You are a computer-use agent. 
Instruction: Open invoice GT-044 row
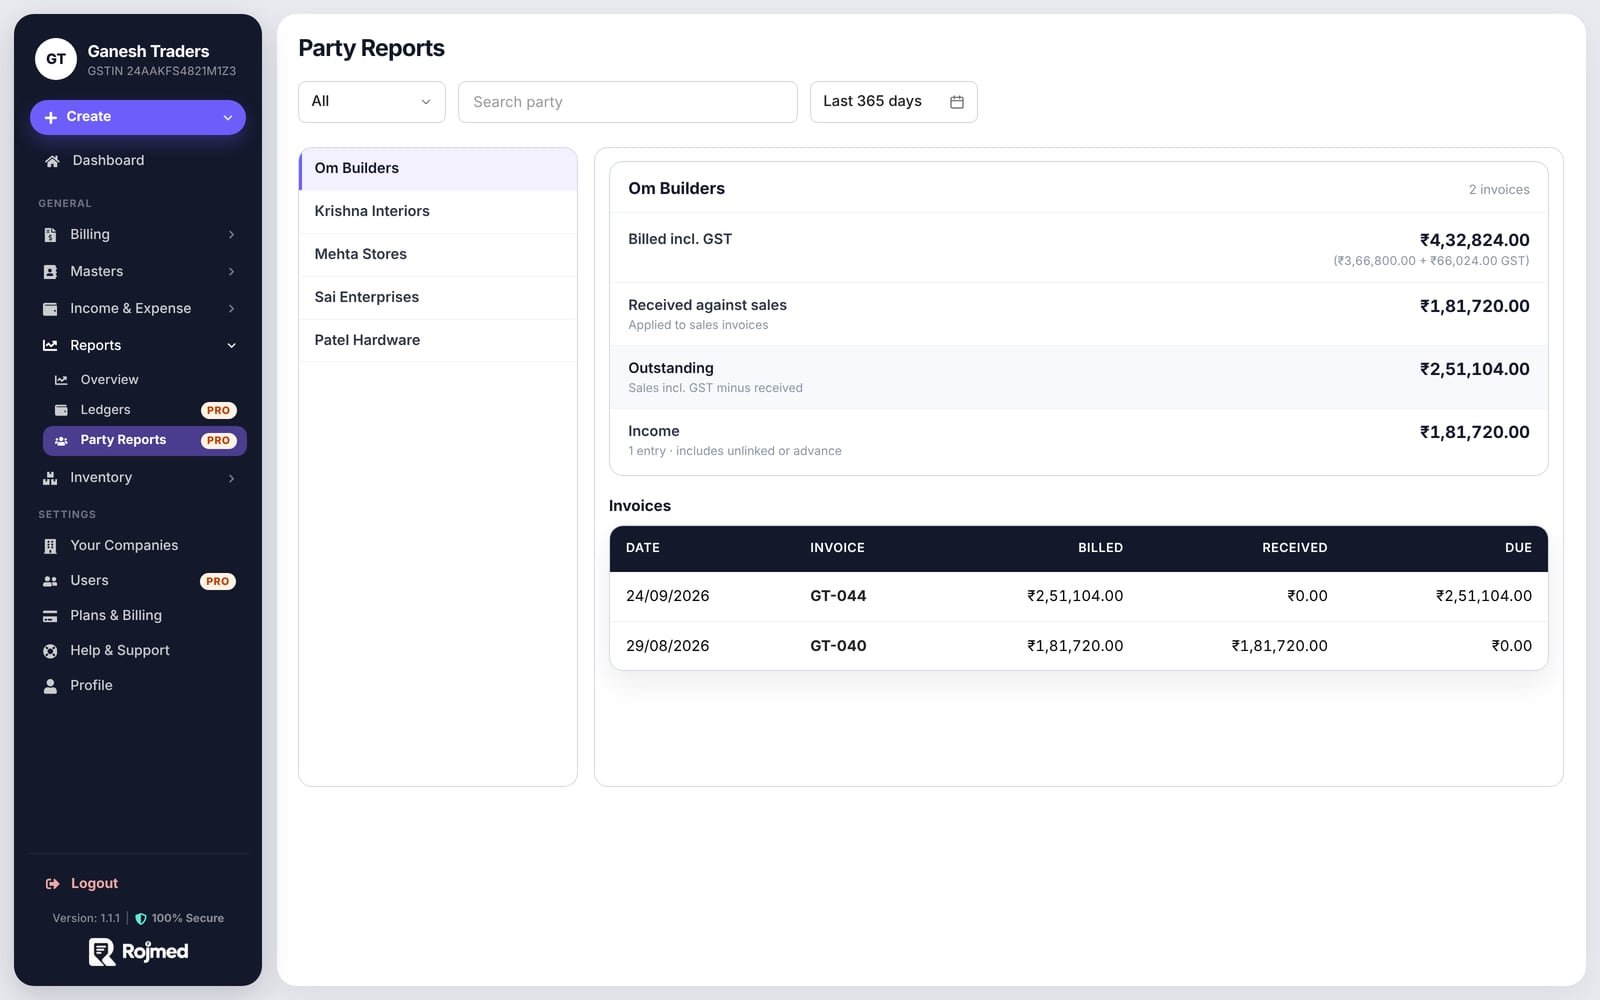point(1079,597)
